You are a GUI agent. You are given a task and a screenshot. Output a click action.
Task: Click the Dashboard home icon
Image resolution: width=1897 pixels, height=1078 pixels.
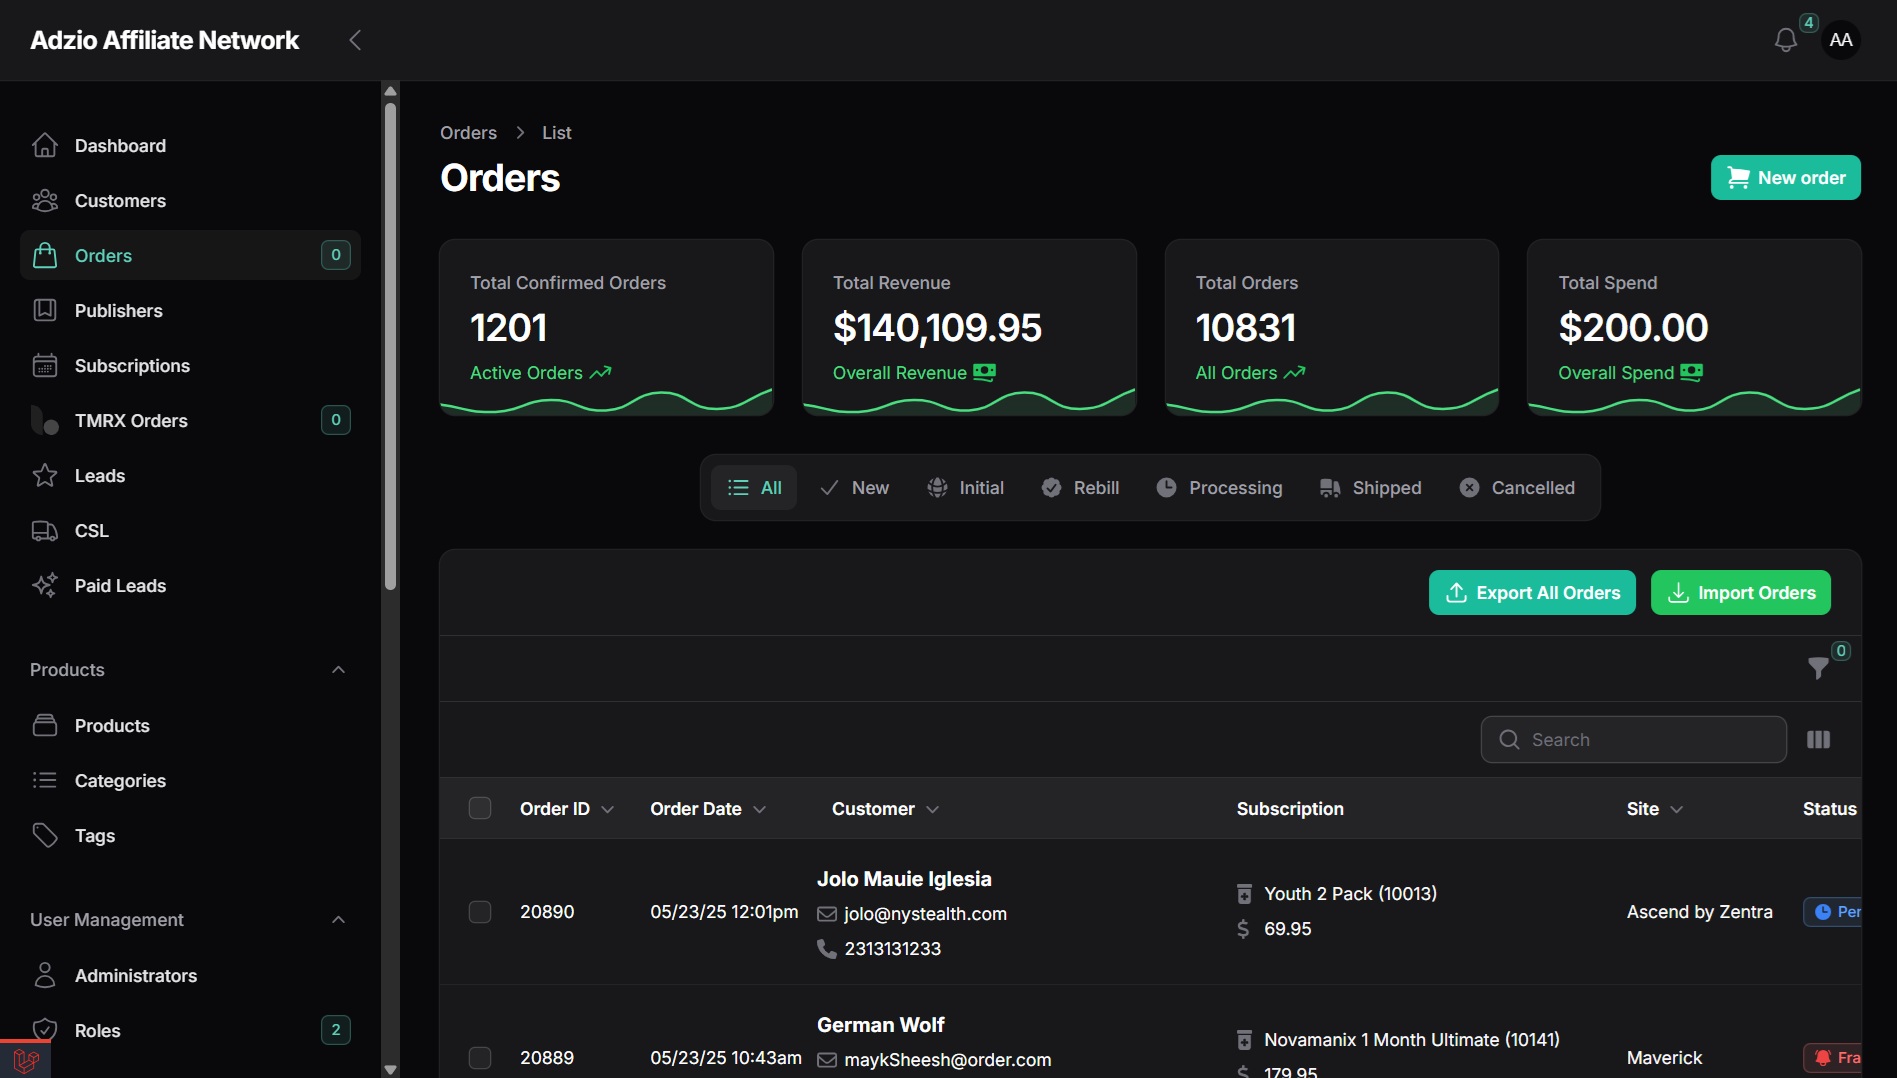pyautogui.click(x=45, y=146)
